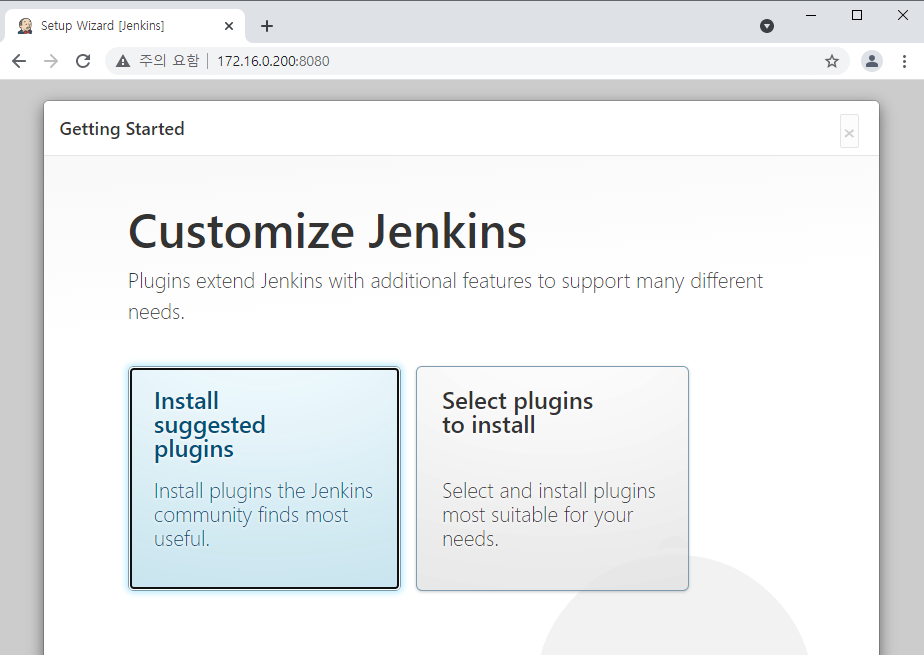924x655 pixels.
Task: Click the browser forward arrow
Action: pos(51,61)
